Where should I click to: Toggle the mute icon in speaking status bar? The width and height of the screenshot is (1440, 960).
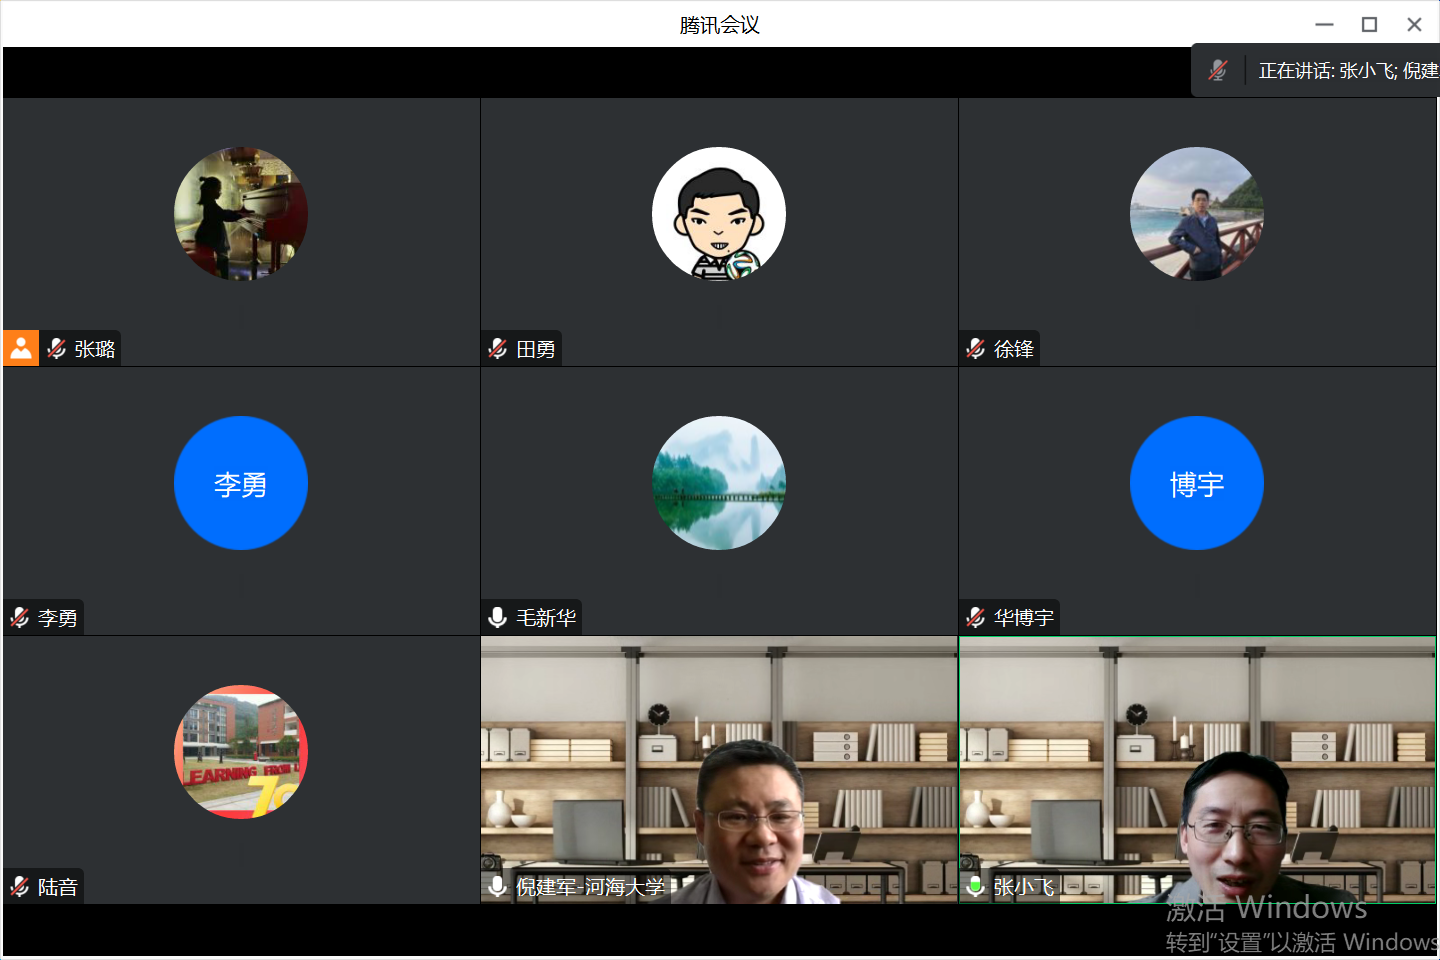[x=1218, y=71]
